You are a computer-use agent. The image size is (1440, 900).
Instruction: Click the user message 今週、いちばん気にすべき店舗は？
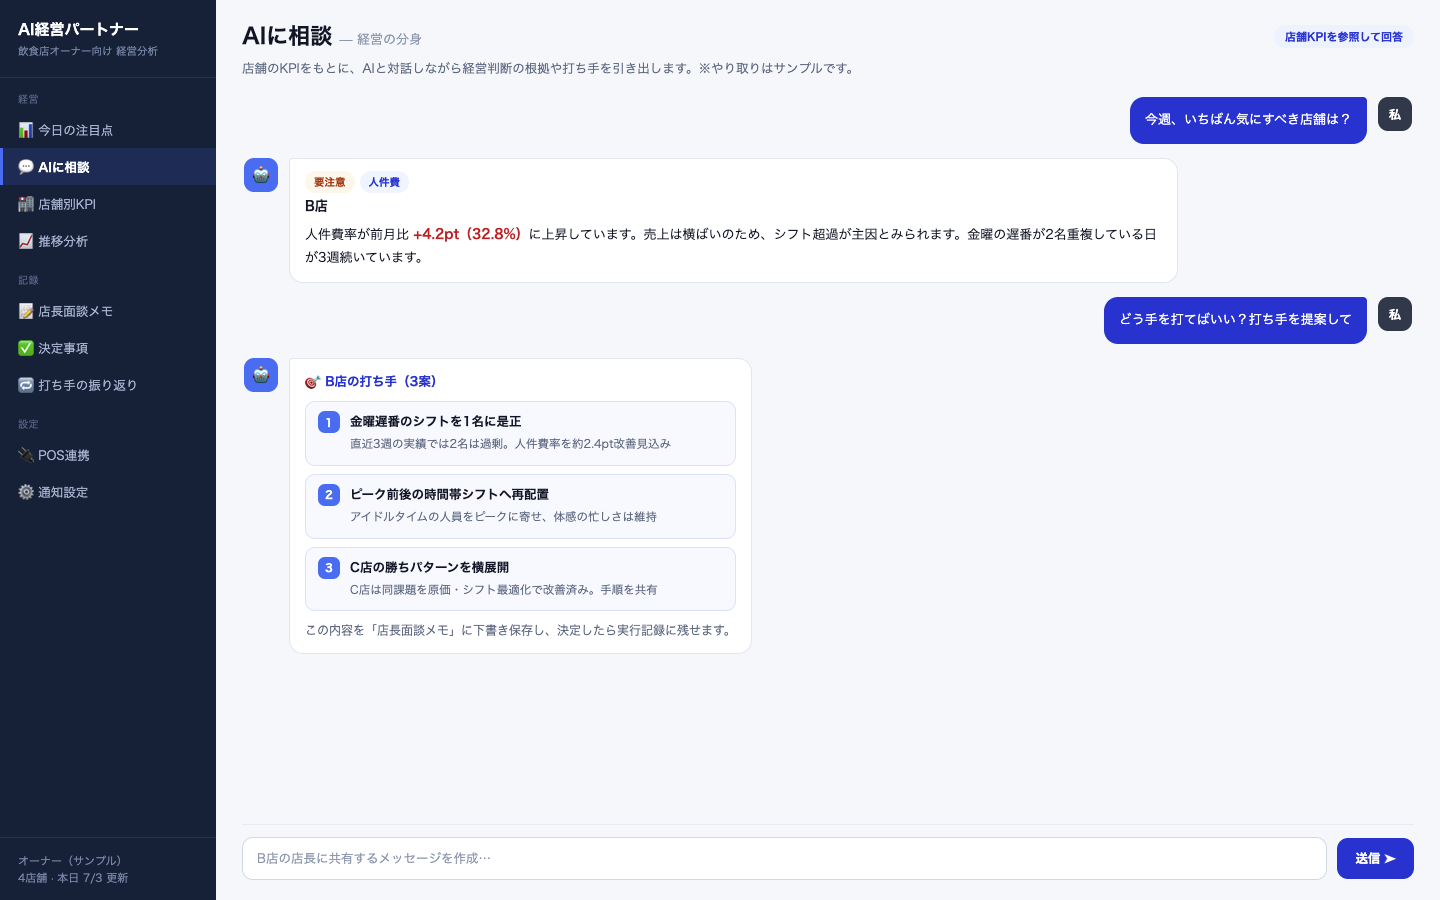[1248, 120]
